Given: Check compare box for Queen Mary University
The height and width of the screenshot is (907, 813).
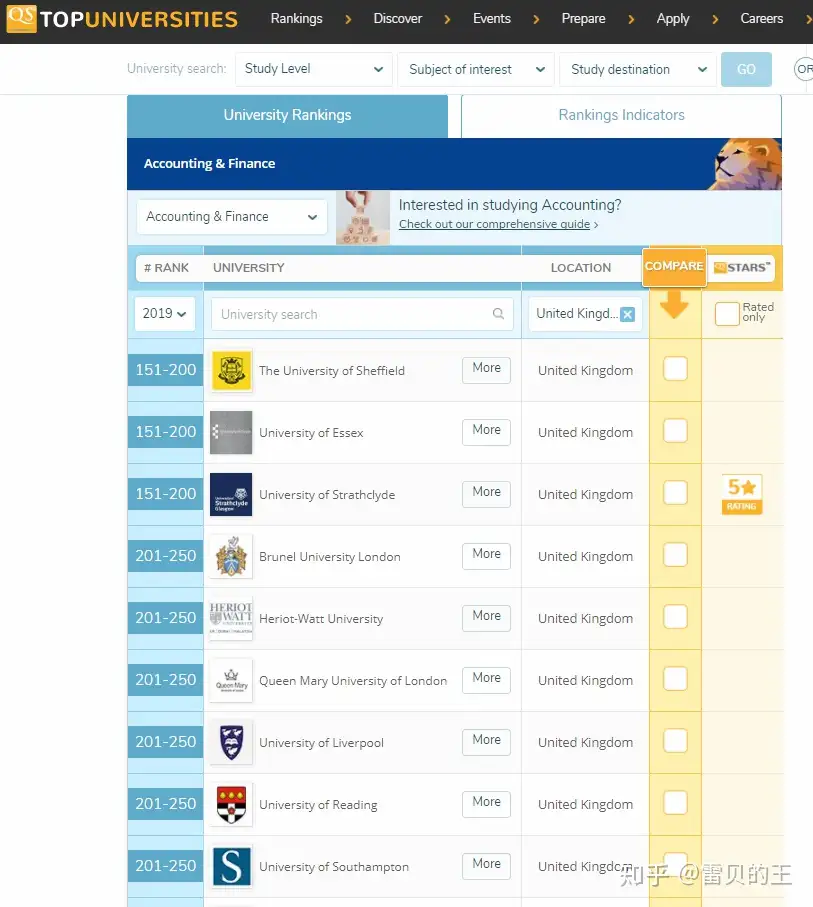Looking at the screenshot, I should [675, 679].
